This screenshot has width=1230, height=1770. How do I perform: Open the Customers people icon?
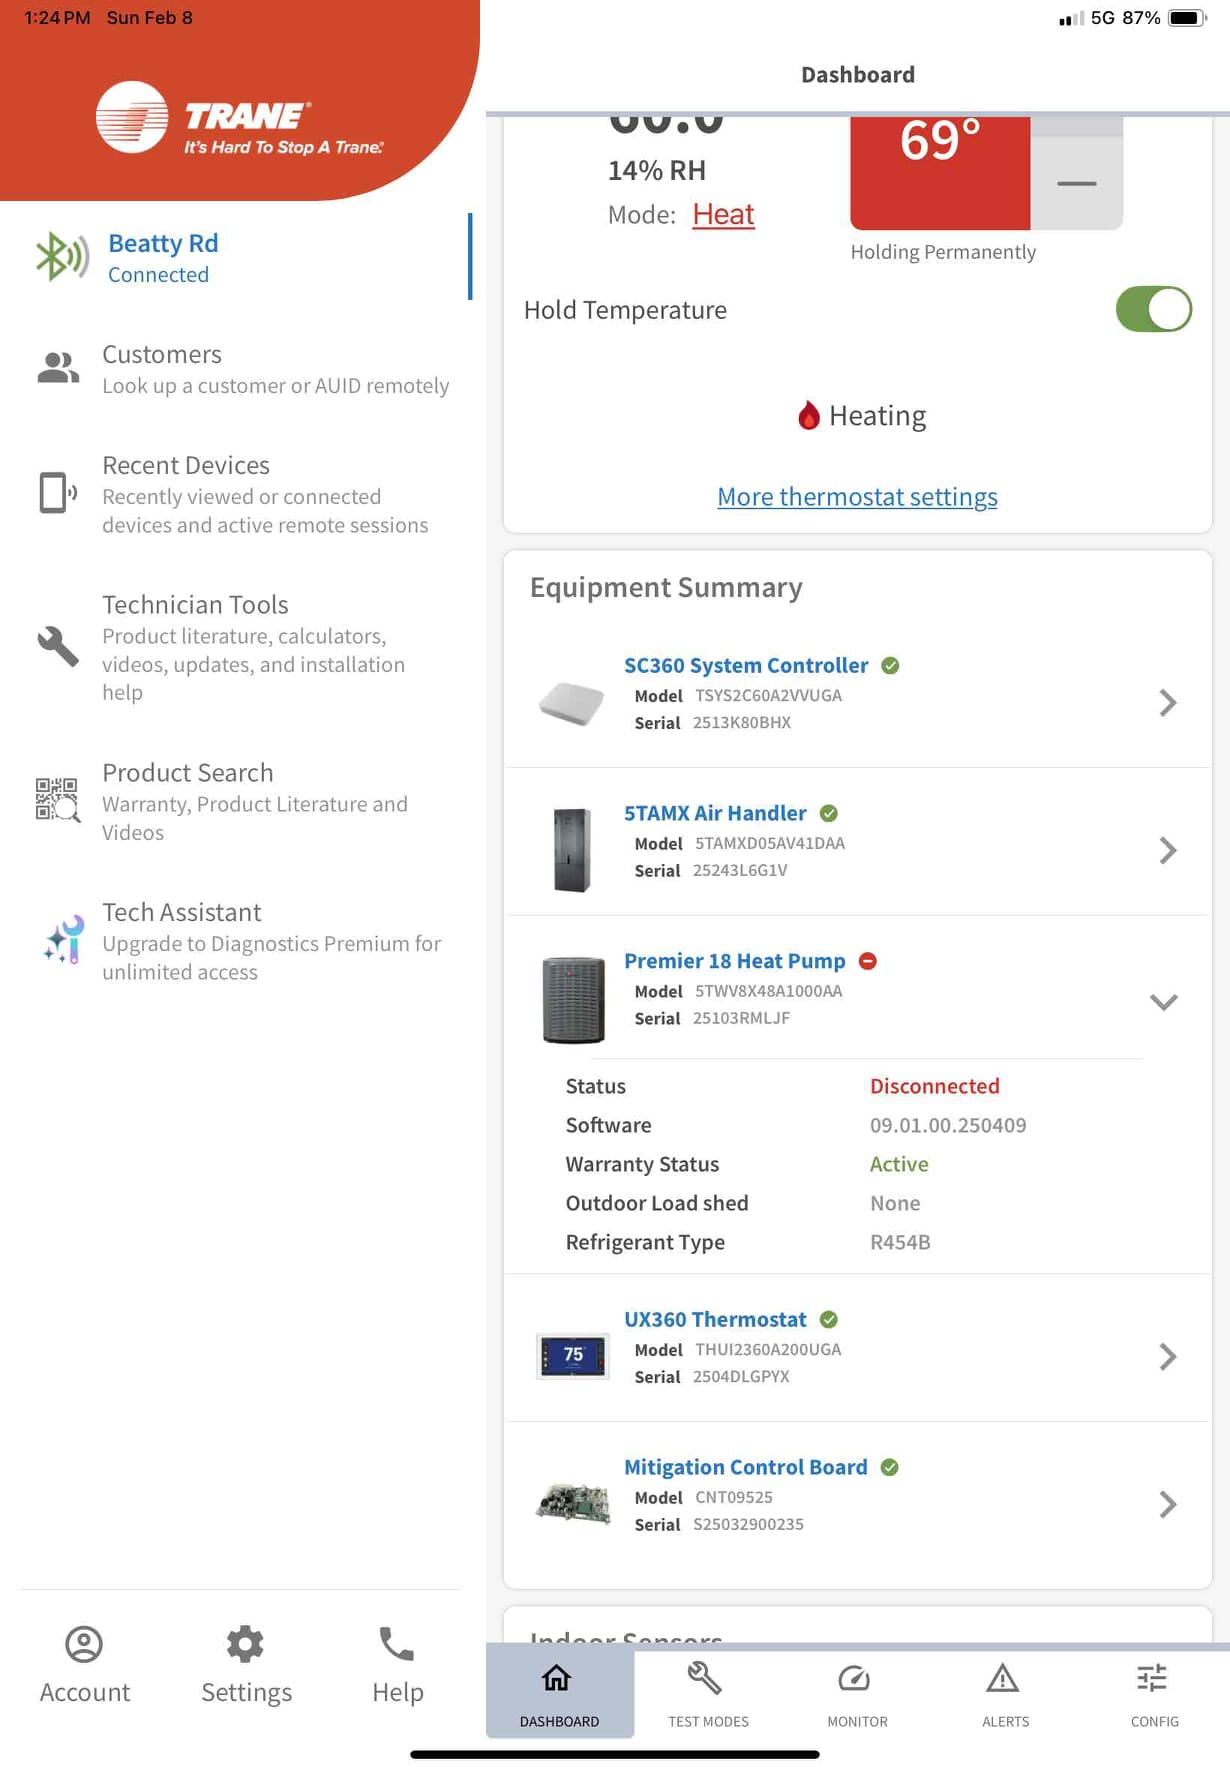point(58,368)
